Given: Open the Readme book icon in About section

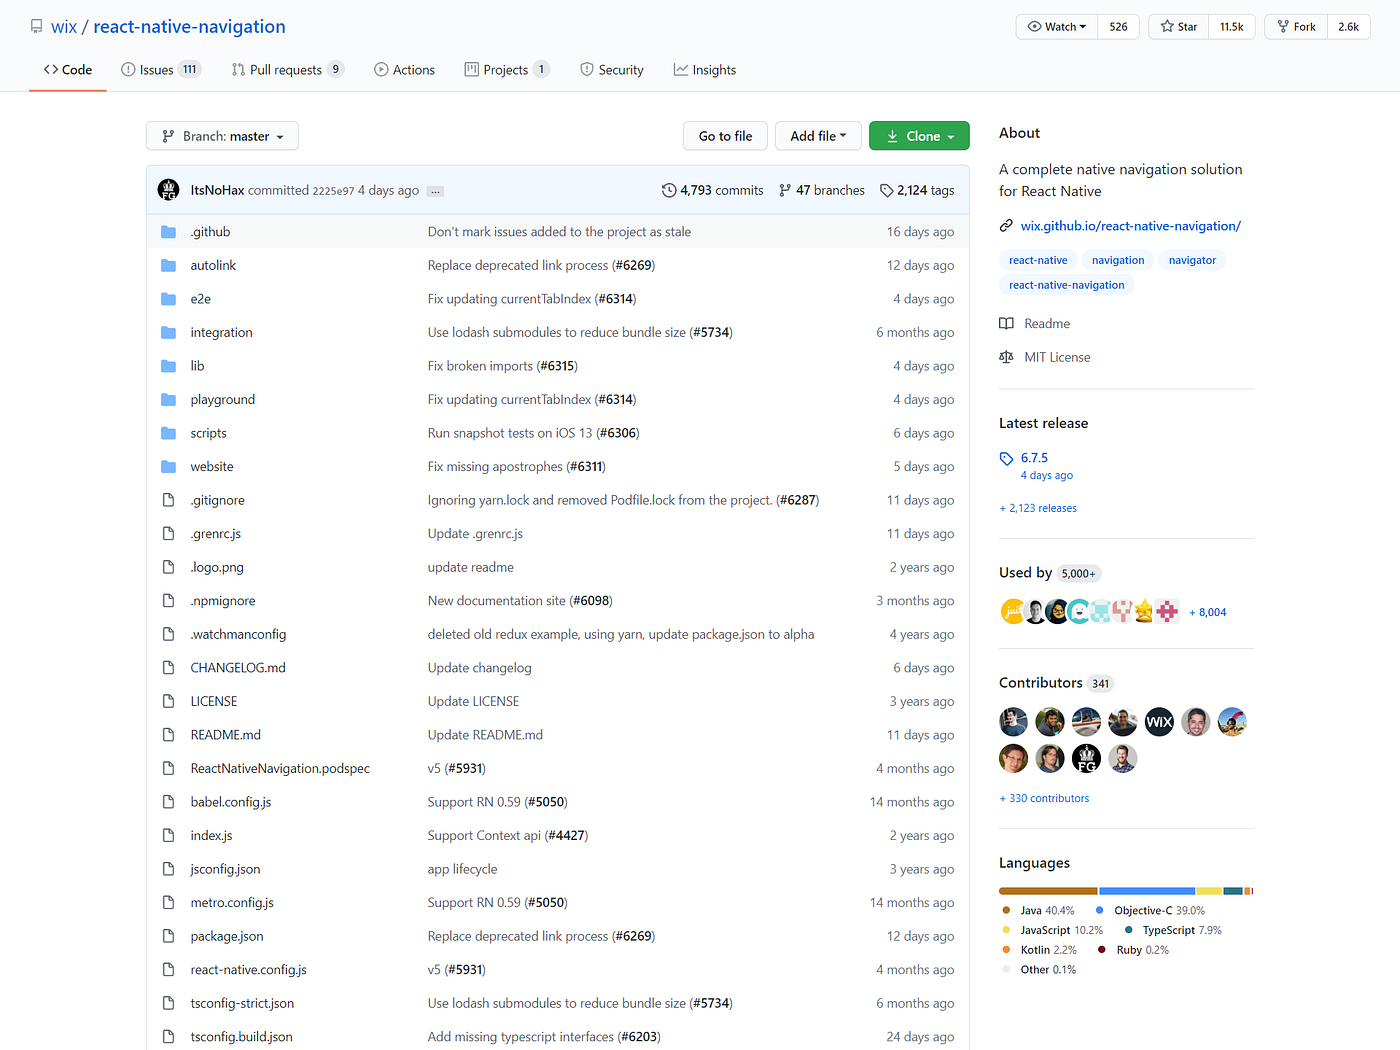Looking at the screenshot, I should tap(1006, 323).
